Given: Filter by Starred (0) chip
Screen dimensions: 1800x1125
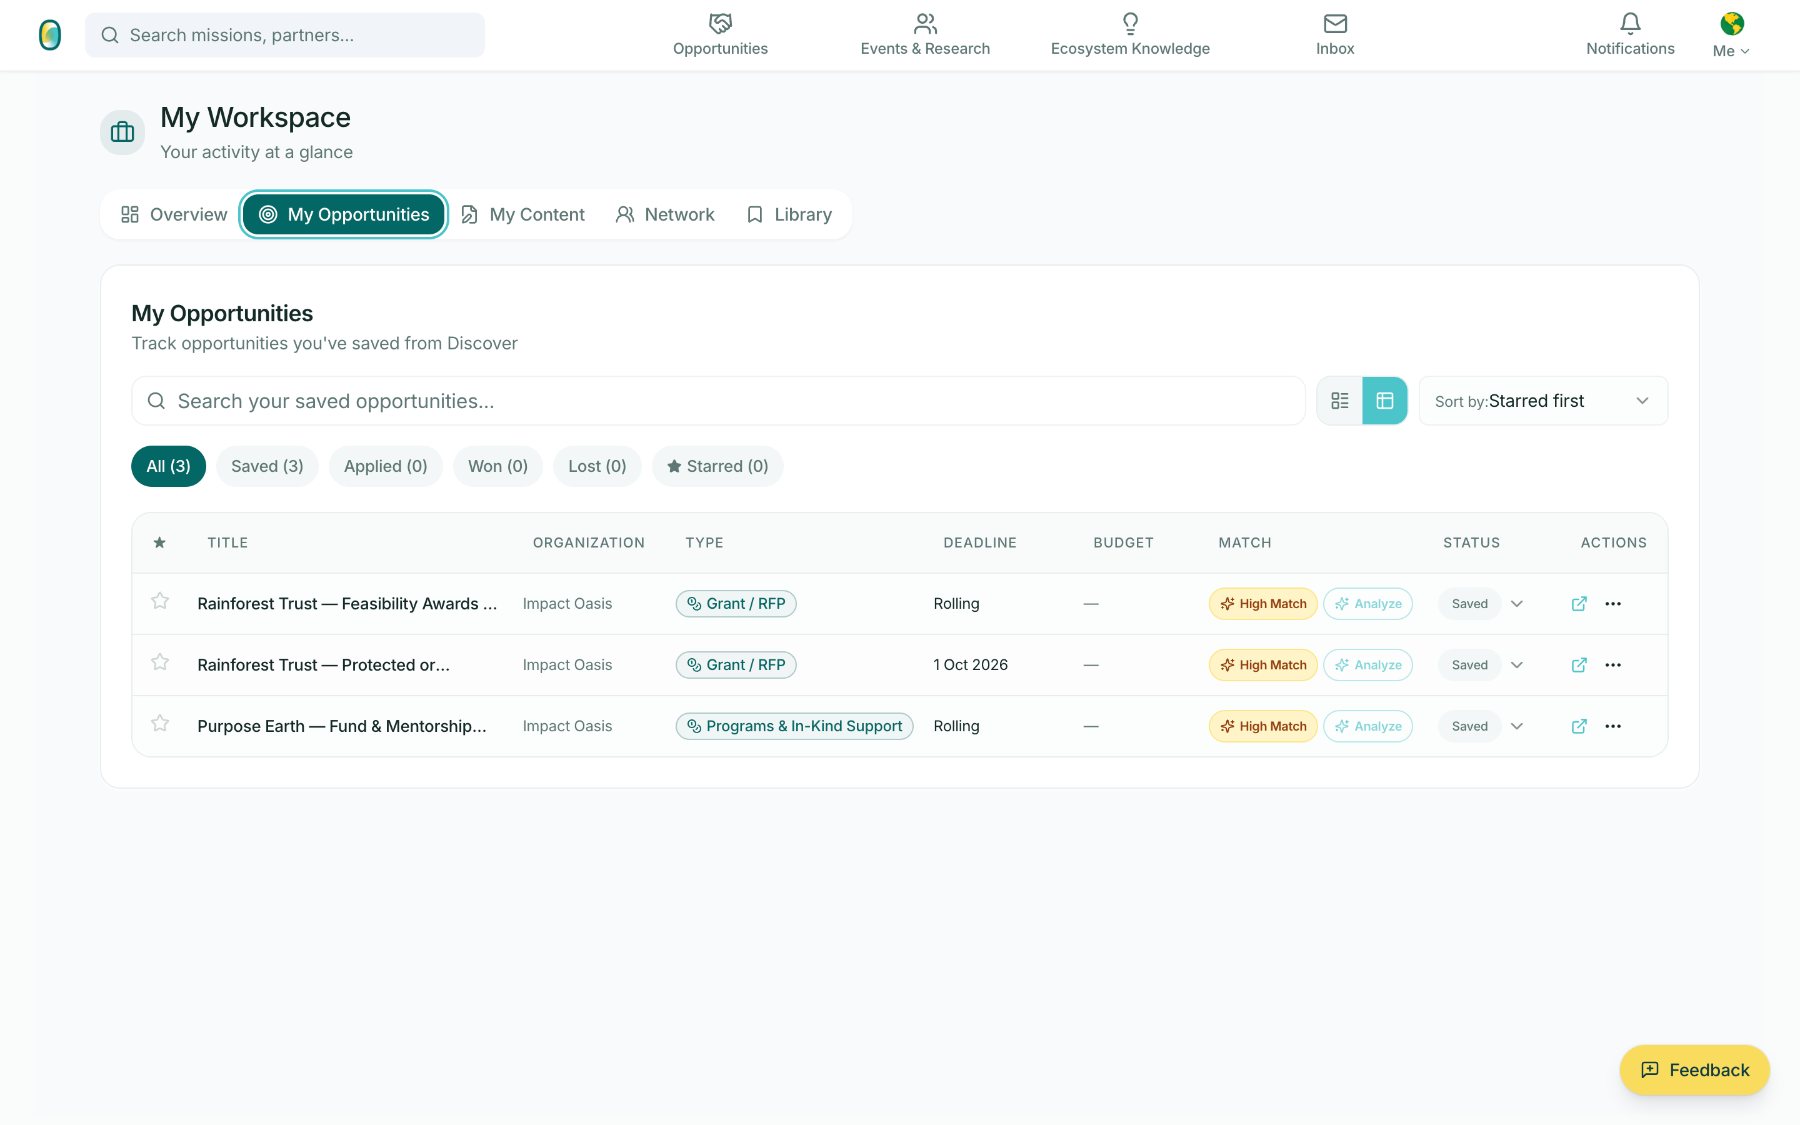Looking at the screenshot, I should click(x=717, y=466).
